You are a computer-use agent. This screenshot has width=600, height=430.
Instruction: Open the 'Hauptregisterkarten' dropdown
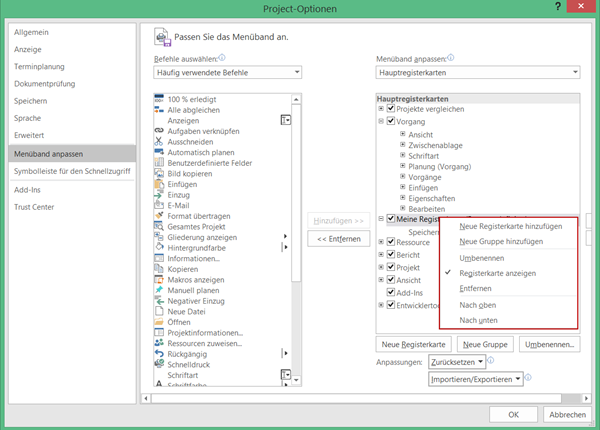click(478, 72)
